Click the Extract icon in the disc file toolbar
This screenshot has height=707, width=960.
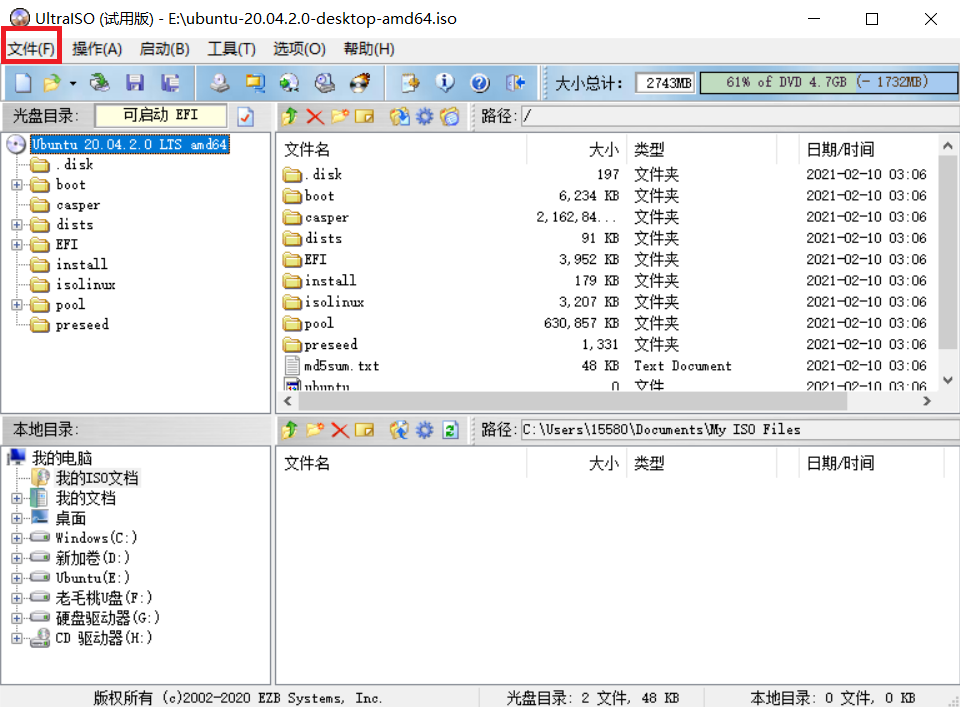pyautogui.click(x=400, y=116)
